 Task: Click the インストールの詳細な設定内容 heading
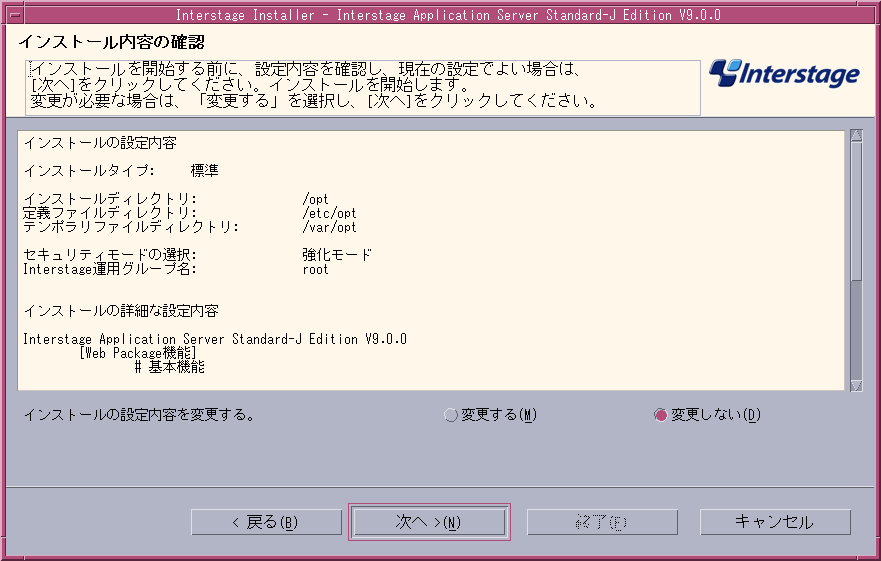coord(121,311)
